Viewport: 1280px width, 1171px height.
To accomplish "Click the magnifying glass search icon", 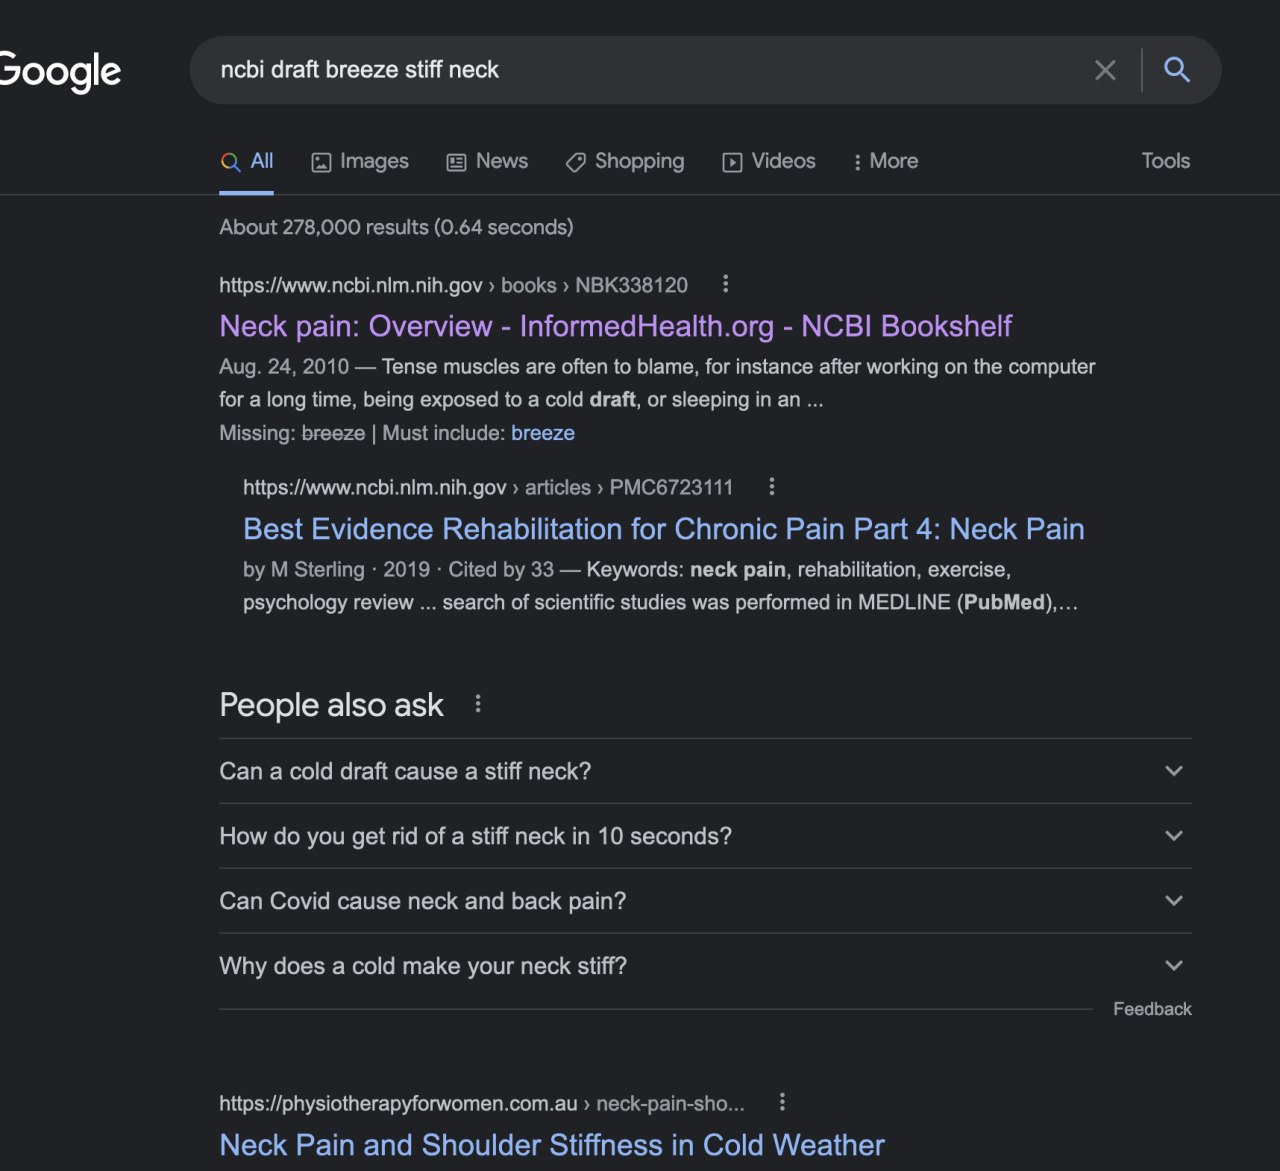I will (x=1177, y=70).
